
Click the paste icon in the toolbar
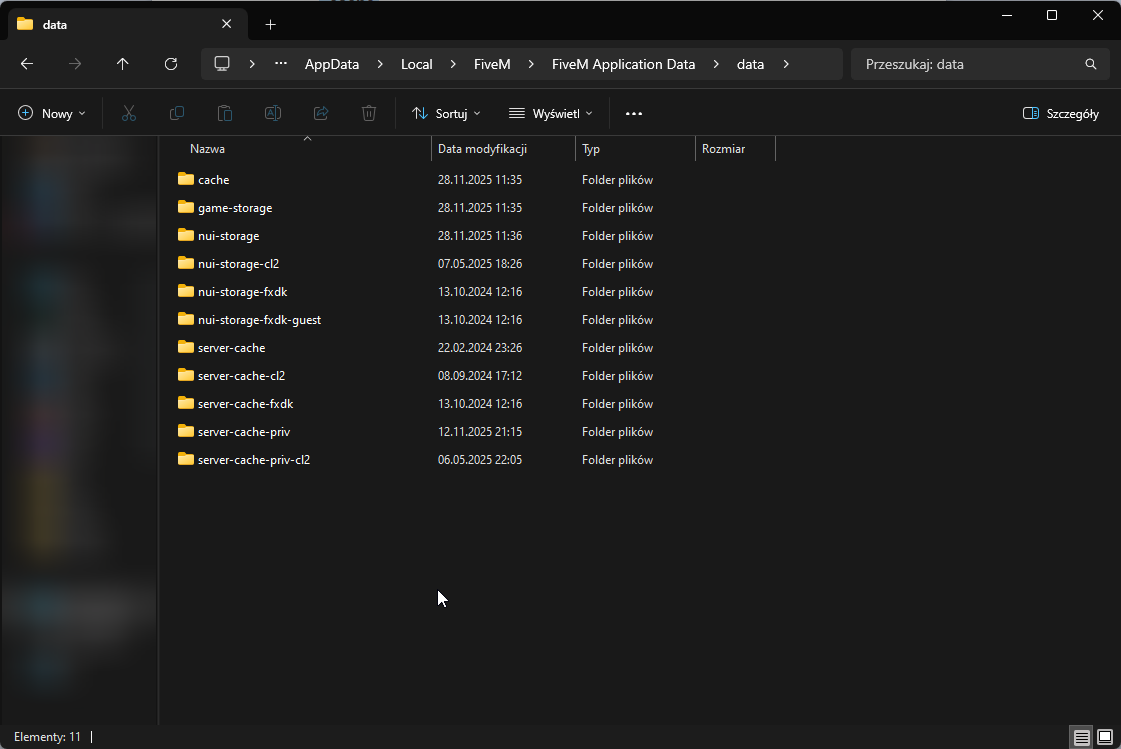(x=224, y=113)
